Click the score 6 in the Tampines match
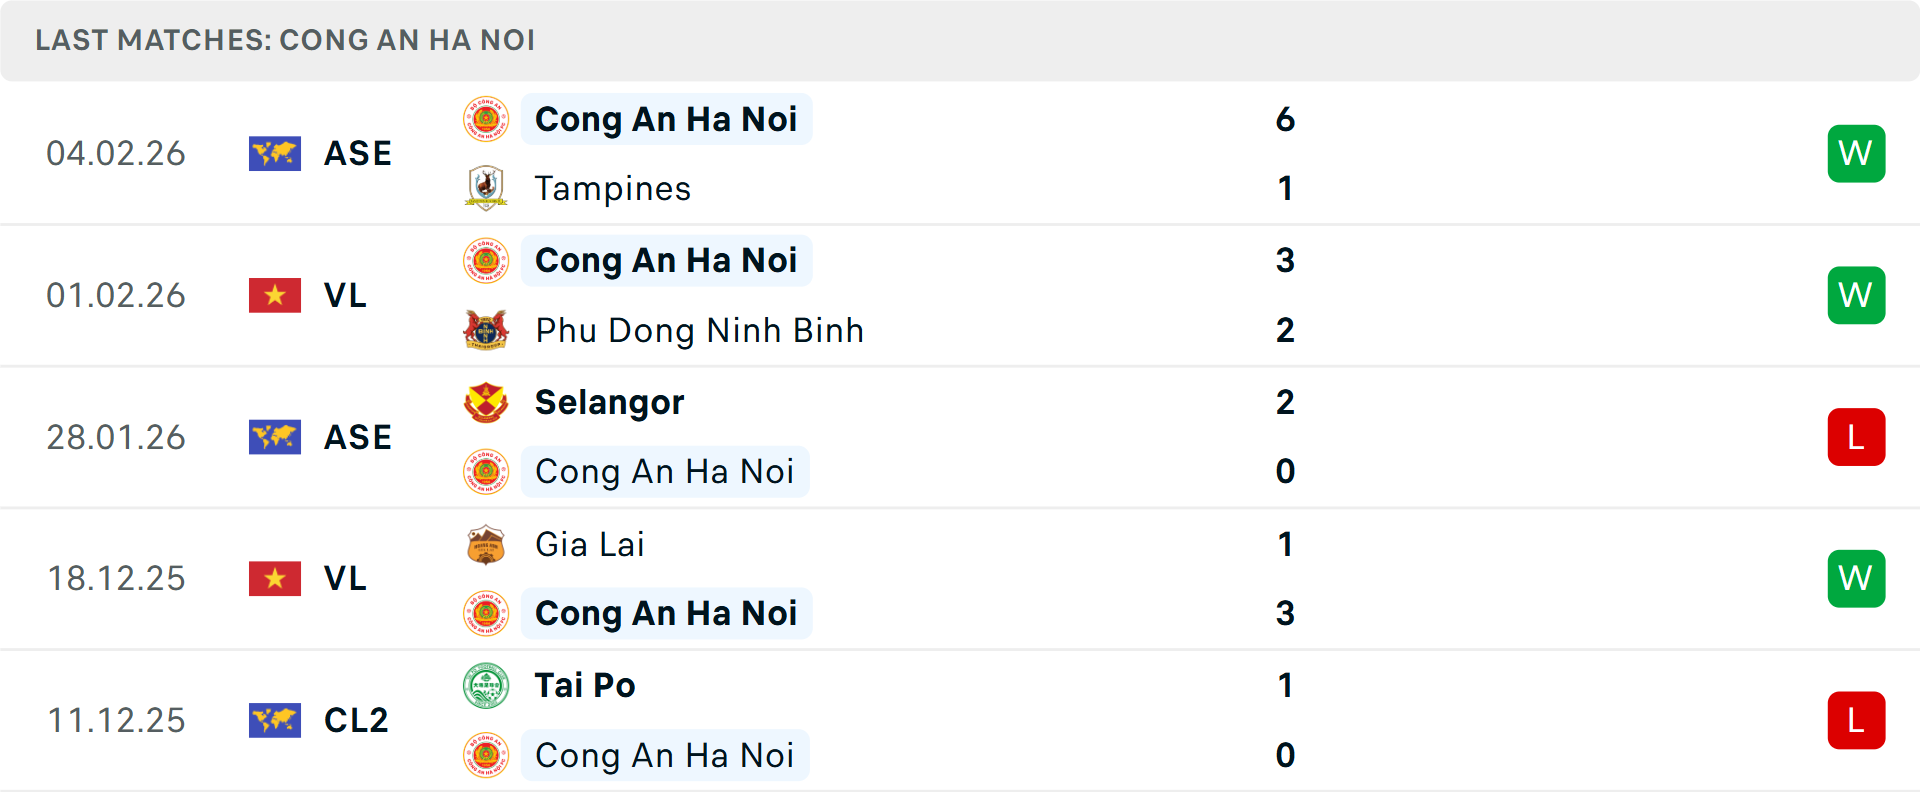The image size is (1920, 792). pos(1288,119)
